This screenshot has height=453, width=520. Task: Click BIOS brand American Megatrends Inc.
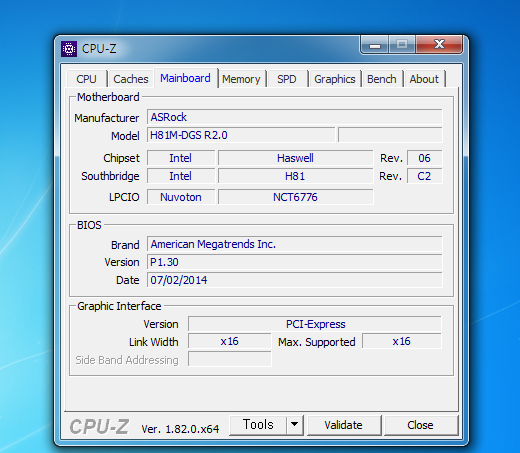point(295,244)
